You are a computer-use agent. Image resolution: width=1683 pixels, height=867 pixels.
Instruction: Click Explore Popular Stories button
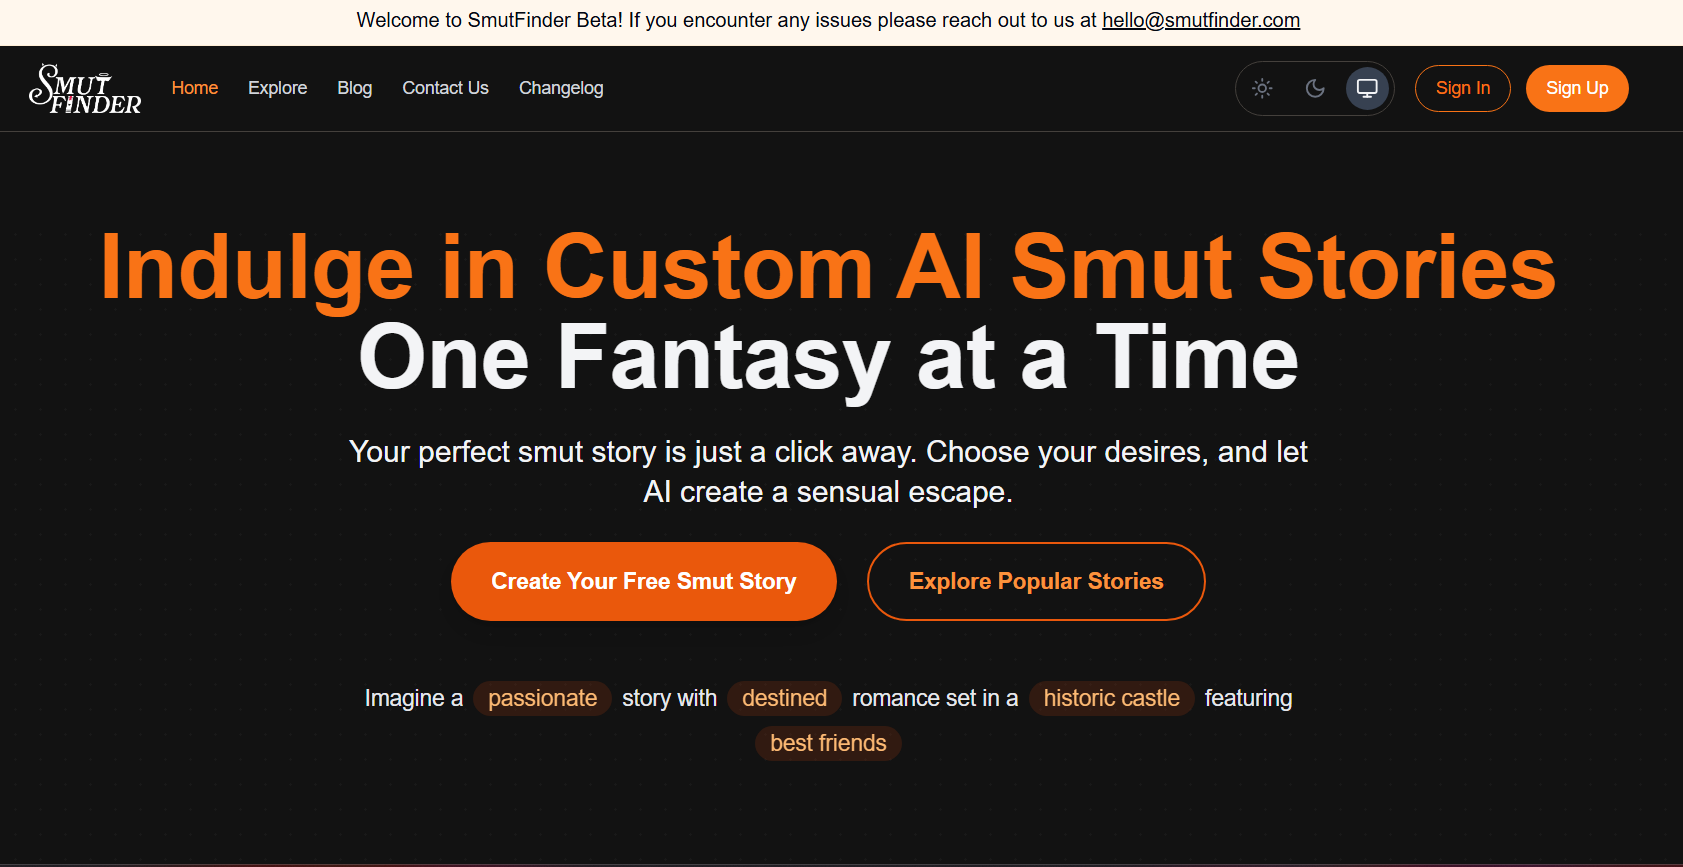[1036, 581]
